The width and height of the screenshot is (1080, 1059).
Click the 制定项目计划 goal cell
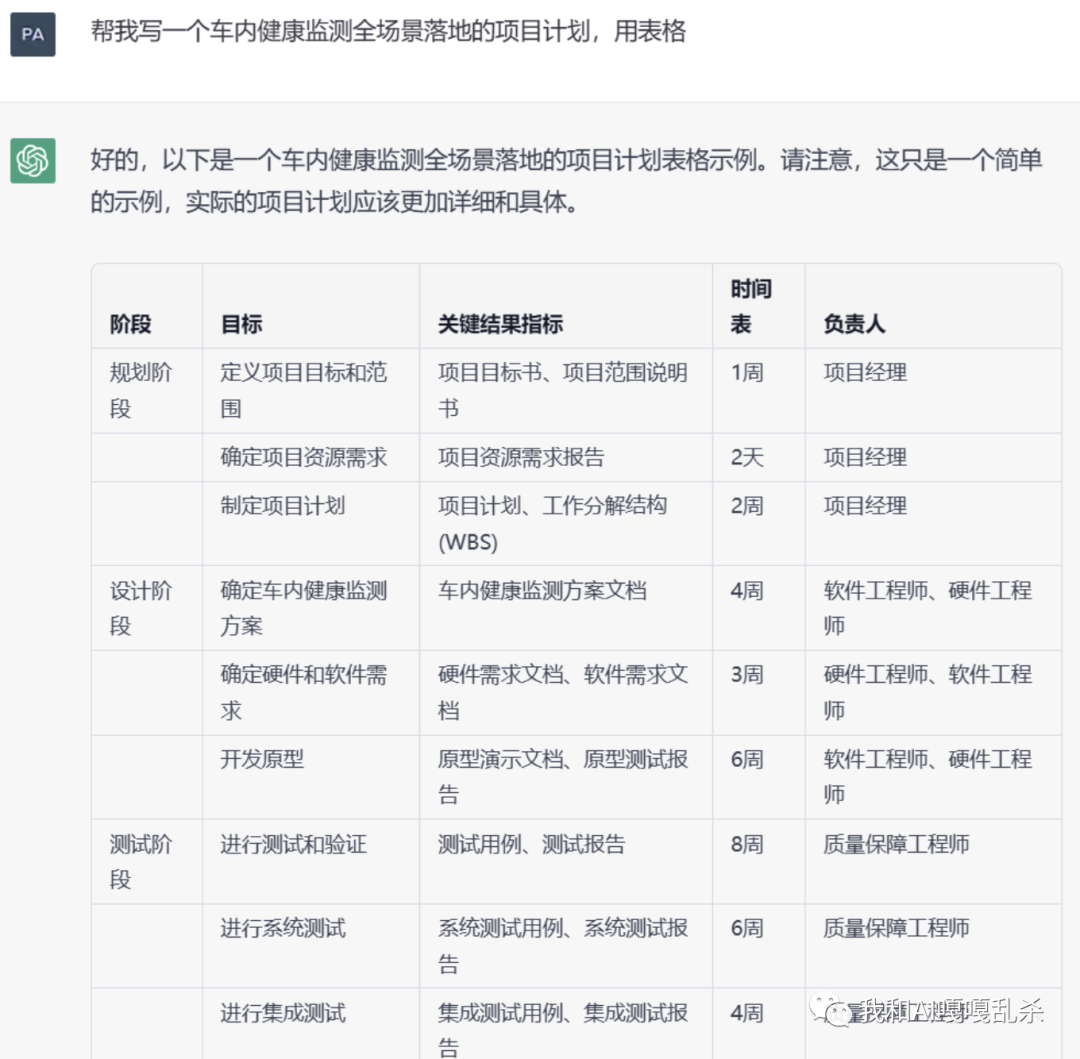tap(282, 506)
